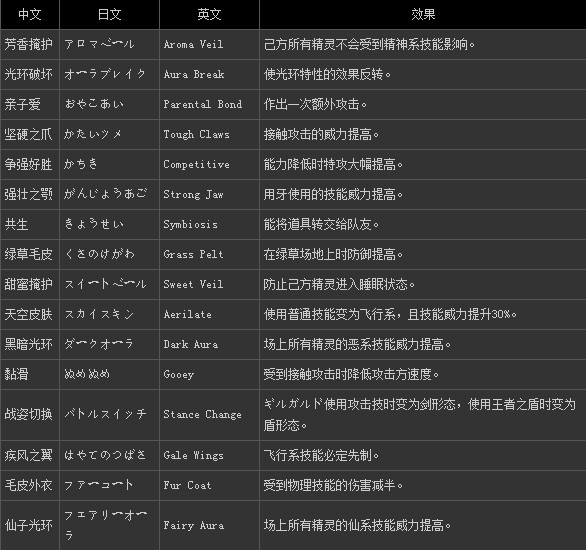Select the Gale Wings cell

[209, 455]
